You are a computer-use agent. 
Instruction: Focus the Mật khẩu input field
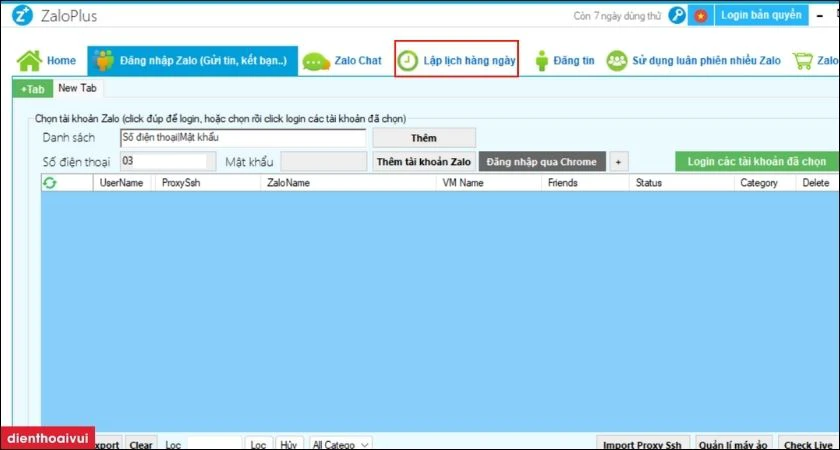pyautogui.click(x=324, y=161)
